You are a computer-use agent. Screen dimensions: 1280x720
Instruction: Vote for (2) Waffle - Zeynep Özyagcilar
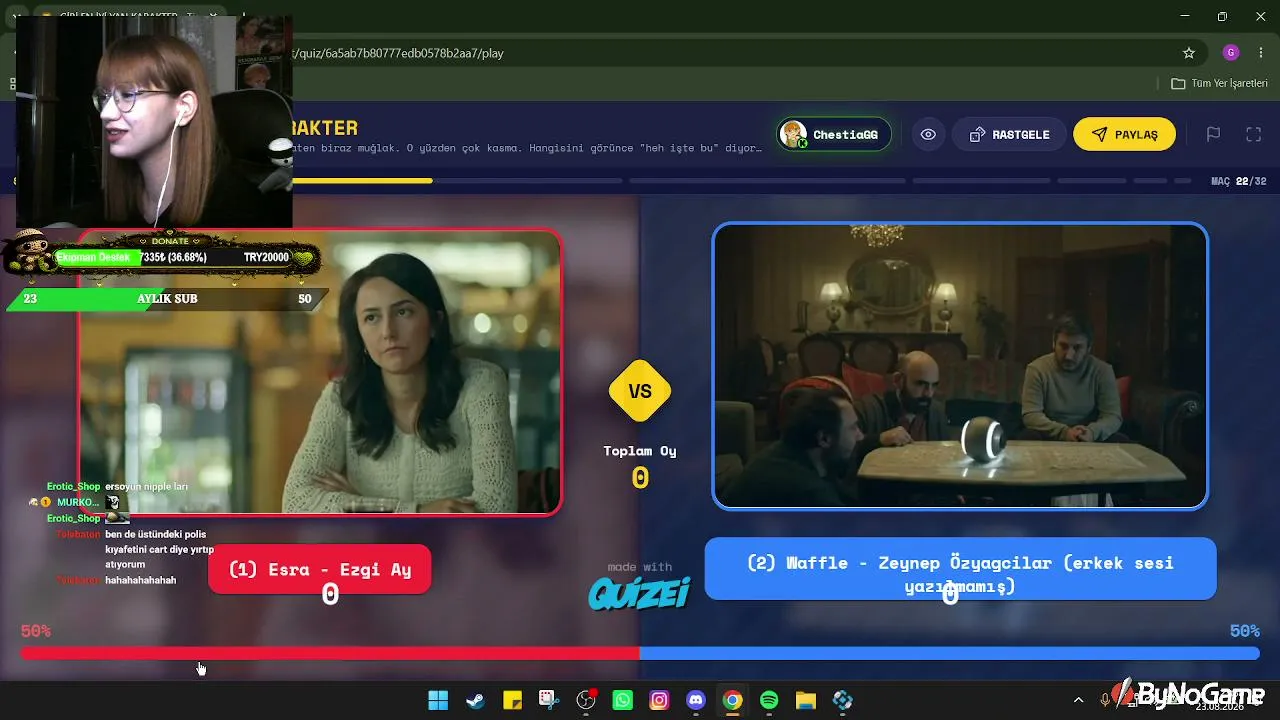click(x=960, y=570)
